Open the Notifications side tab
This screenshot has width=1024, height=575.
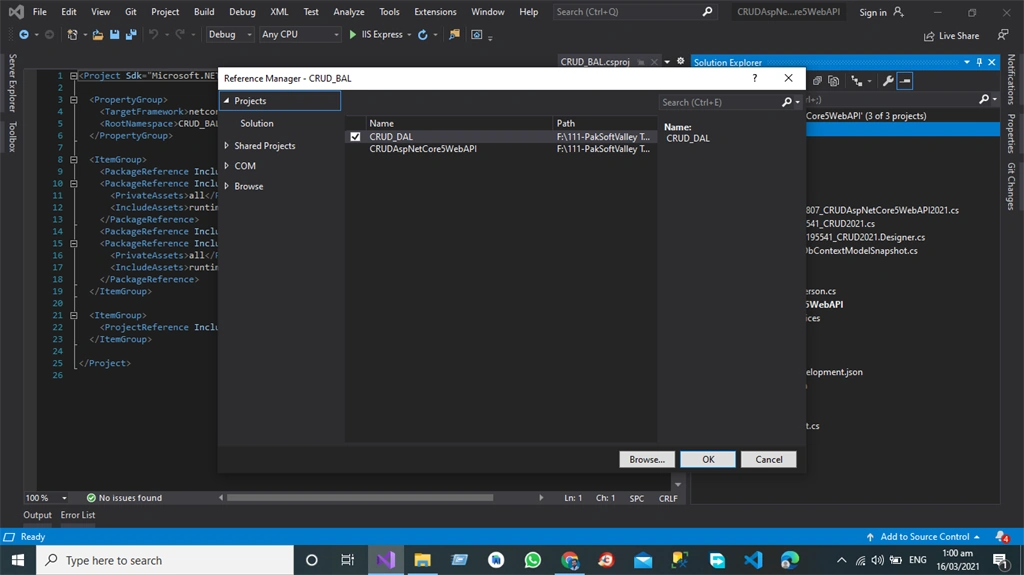tap(1011, 79)
